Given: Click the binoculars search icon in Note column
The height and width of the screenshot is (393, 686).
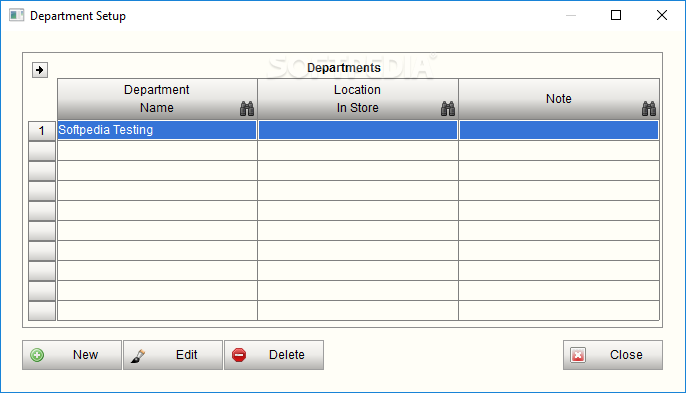Looking at the screenshot, I should (649, 108).
